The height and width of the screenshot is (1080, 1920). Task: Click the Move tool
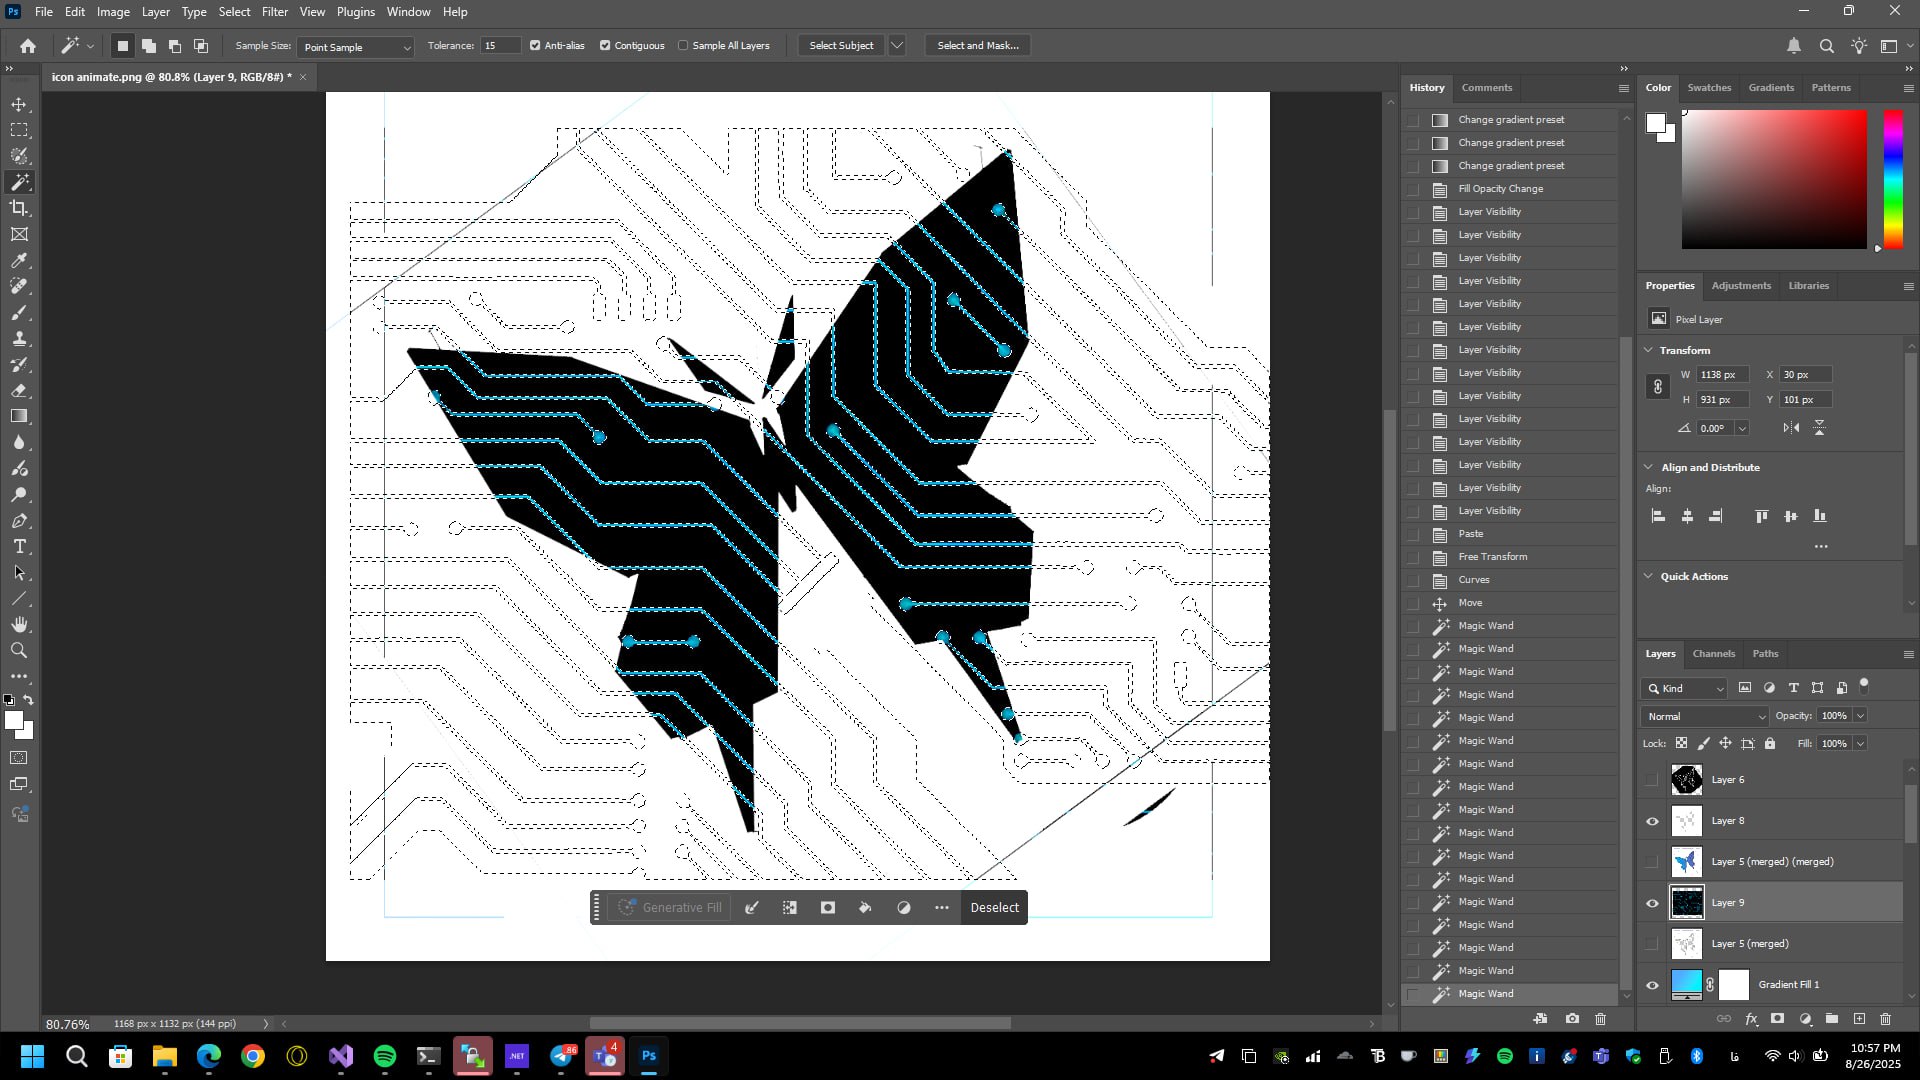click(x=19, y=104)
